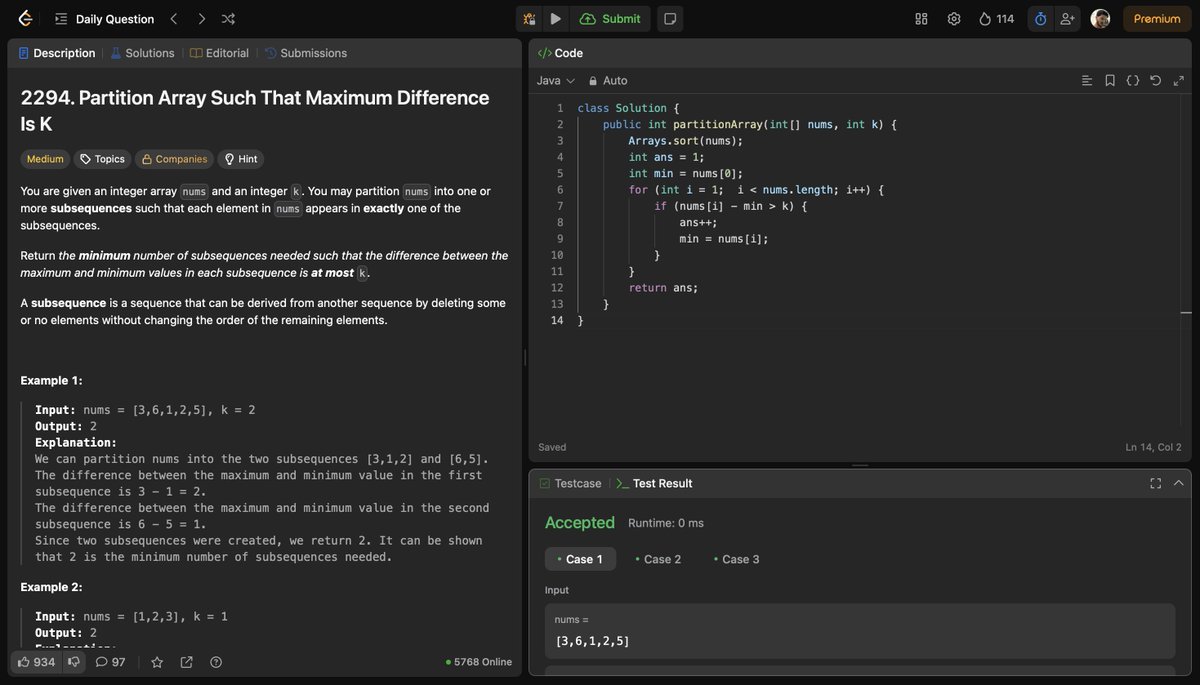The width and height of the screenshot is (1200, 685).
Task: Click the Medium difficulty tag
Action: tap(45, 159)
